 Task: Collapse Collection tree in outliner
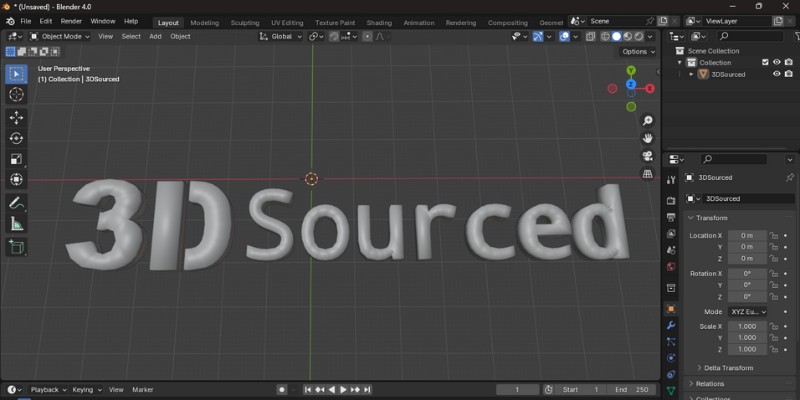point(680,63)
